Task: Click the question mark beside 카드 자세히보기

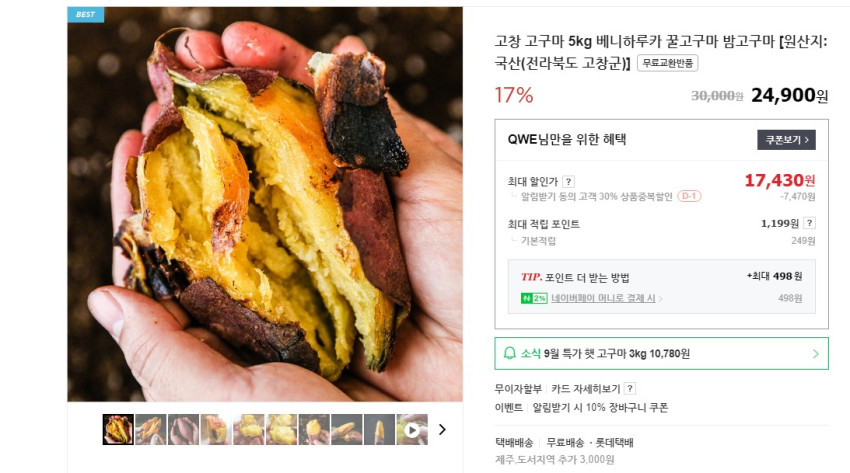Action: point(629,388)
